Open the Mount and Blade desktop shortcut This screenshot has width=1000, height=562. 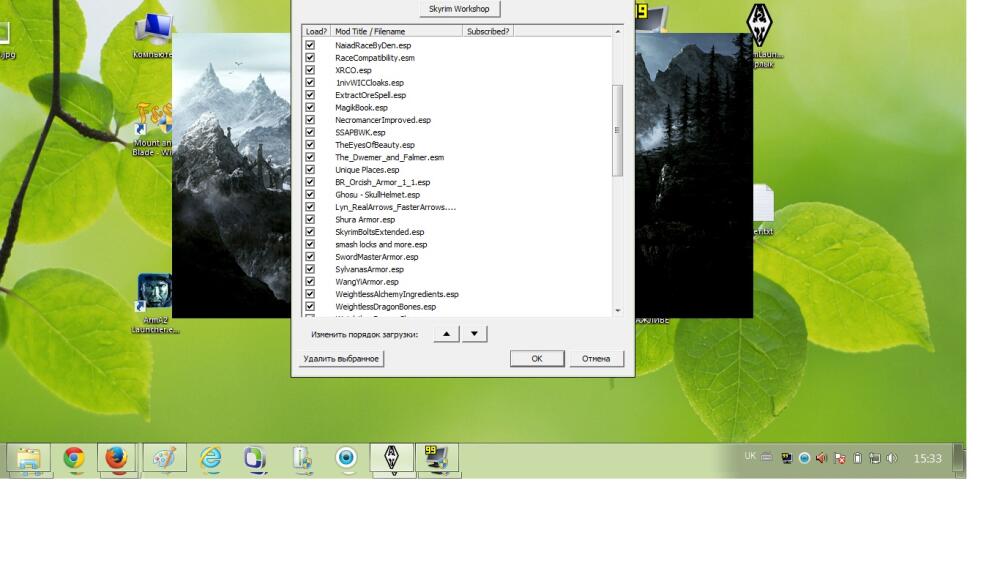(x=153, y=130)
